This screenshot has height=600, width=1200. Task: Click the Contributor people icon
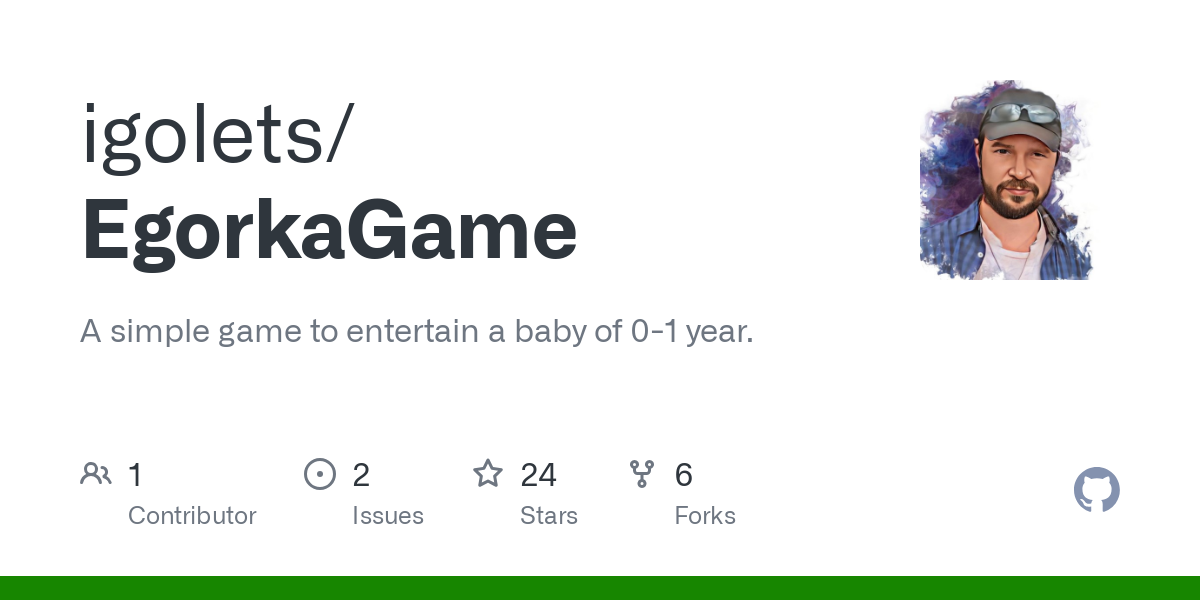[96, 474]
